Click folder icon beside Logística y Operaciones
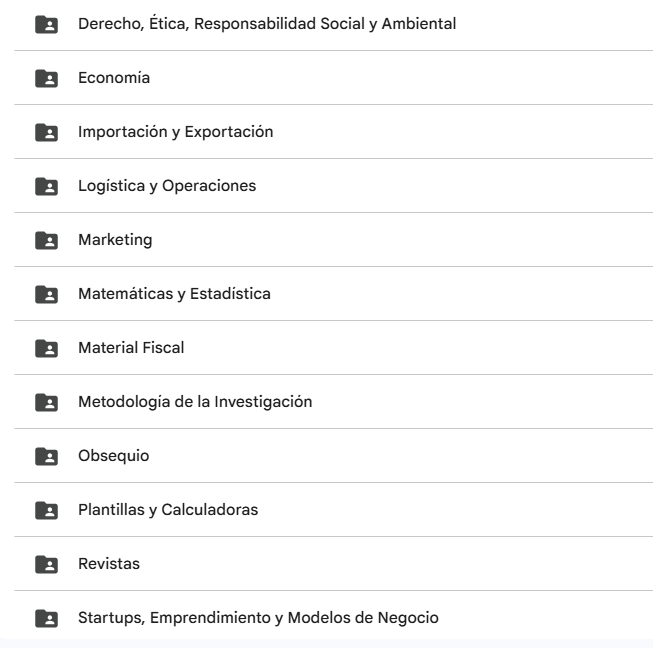The height and width of the screenshot is (648, 653). pos(45,186)
